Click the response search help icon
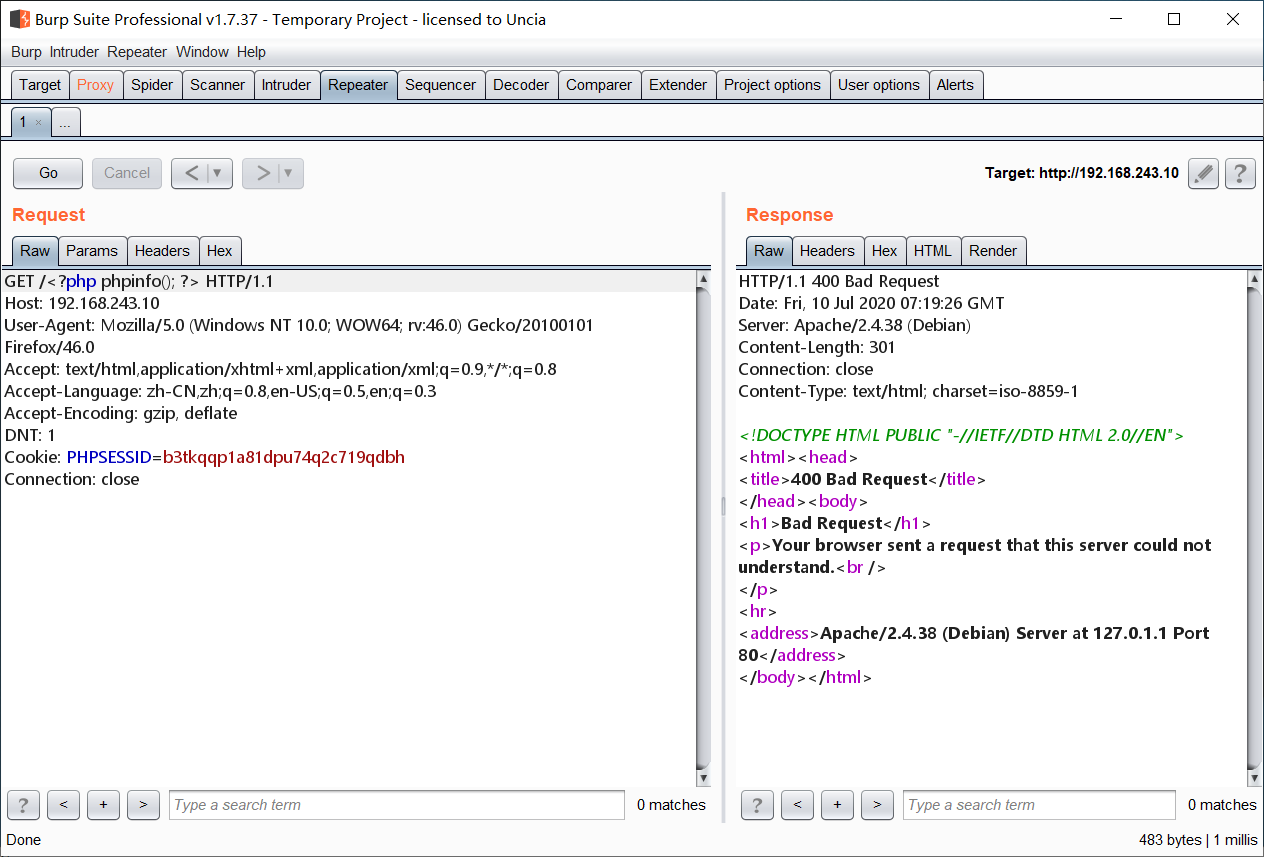This screenshot has width=1264, height=857. 757,804
